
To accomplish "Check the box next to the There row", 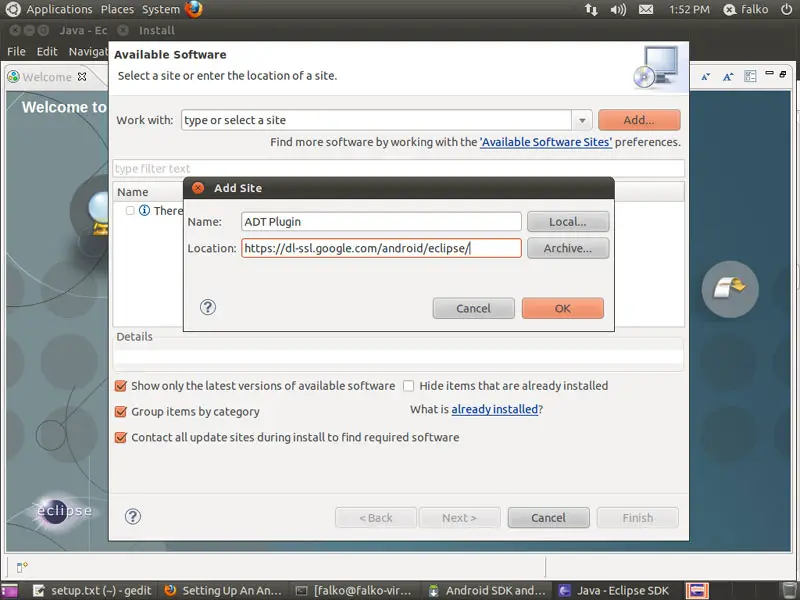I will coord(130,210).
